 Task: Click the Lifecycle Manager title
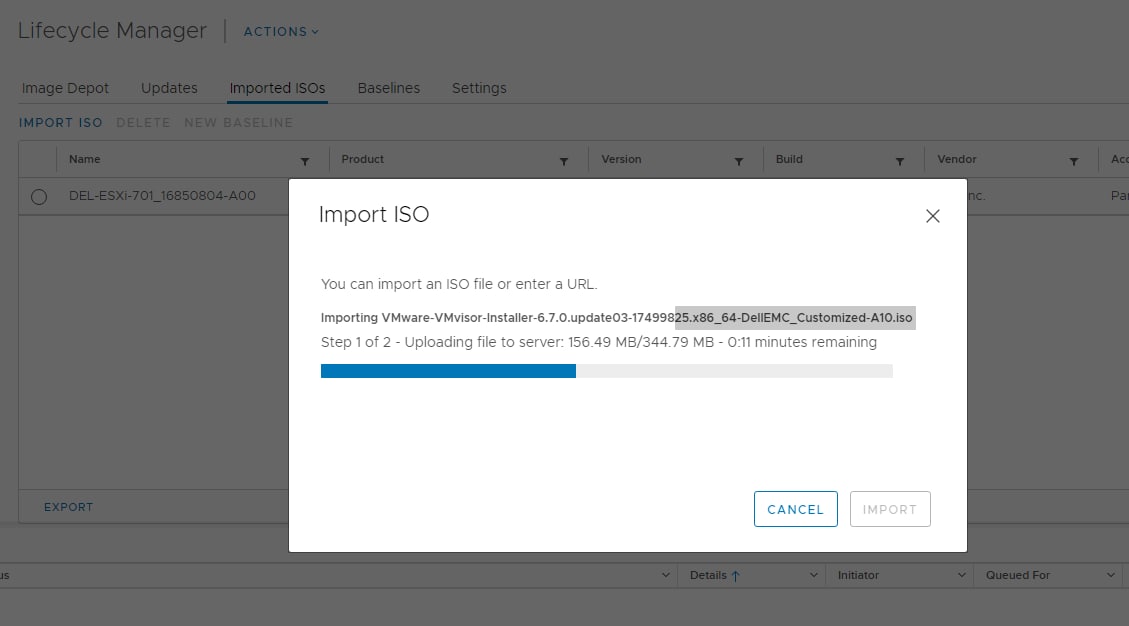click(112, 31)
